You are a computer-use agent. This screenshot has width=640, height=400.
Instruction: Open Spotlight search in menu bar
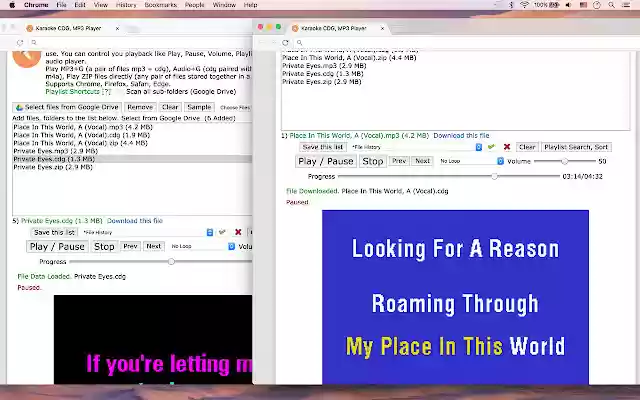click(x=611, y=5)
